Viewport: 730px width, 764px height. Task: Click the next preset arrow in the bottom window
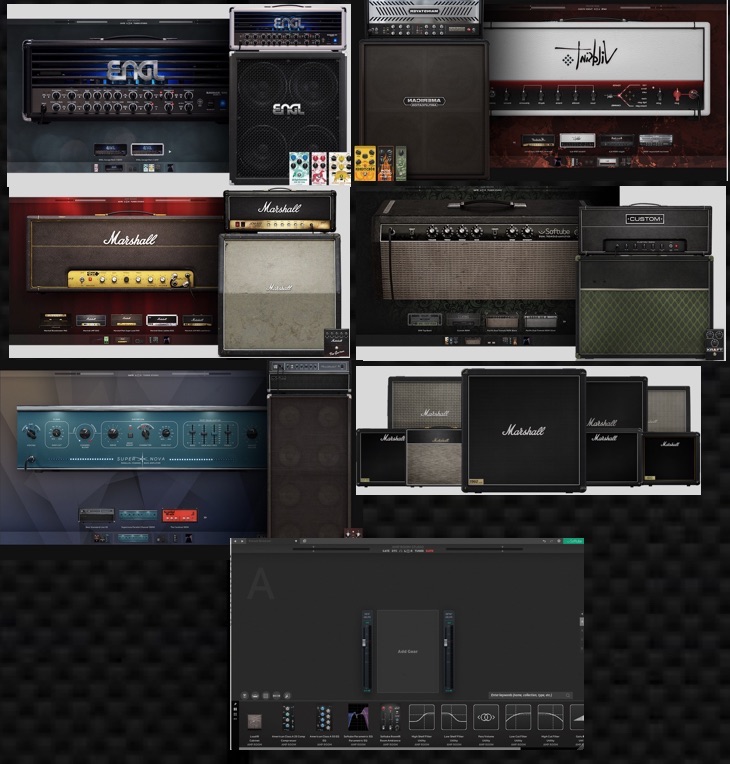[x=242, y=541]
